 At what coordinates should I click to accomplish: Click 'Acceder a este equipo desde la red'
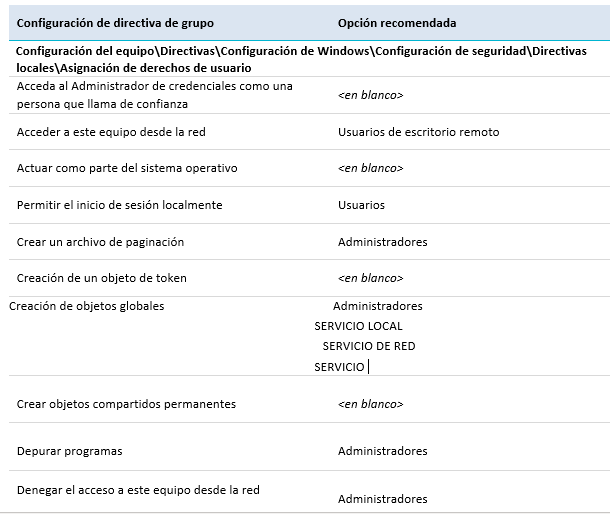coord(111,132)
